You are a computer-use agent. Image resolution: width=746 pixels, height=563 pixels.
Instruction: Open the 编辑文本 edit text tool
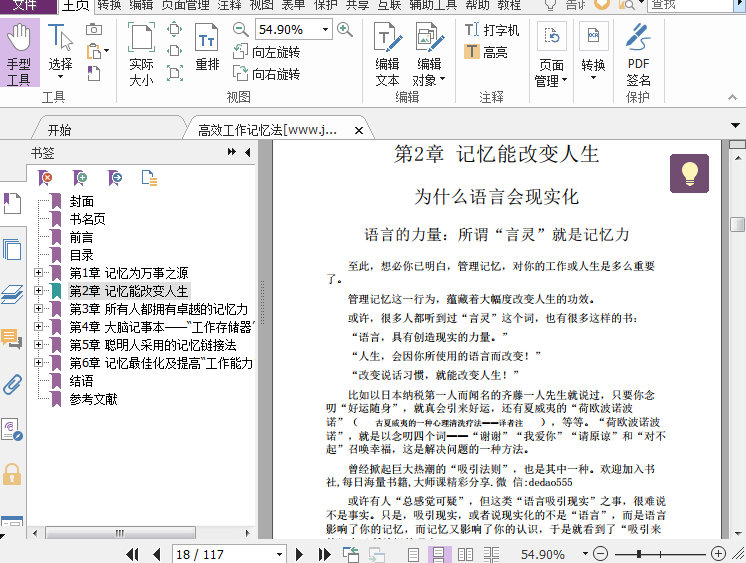pyautogui.click(x=387, y=54)
